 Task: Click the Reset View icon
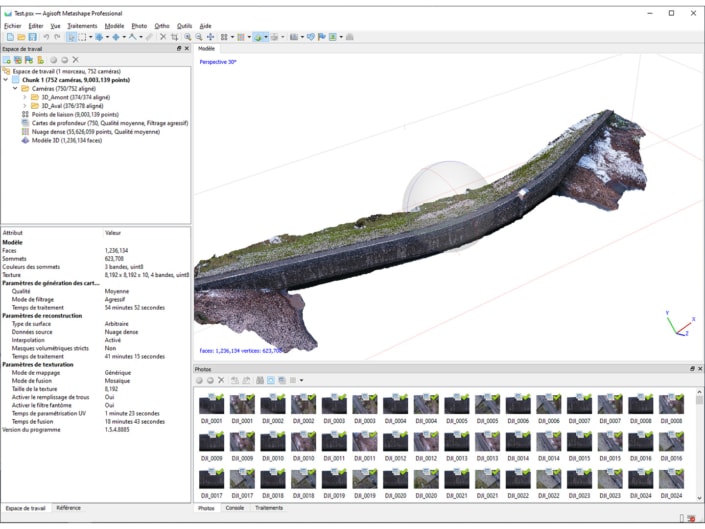[x=210, y=37]
